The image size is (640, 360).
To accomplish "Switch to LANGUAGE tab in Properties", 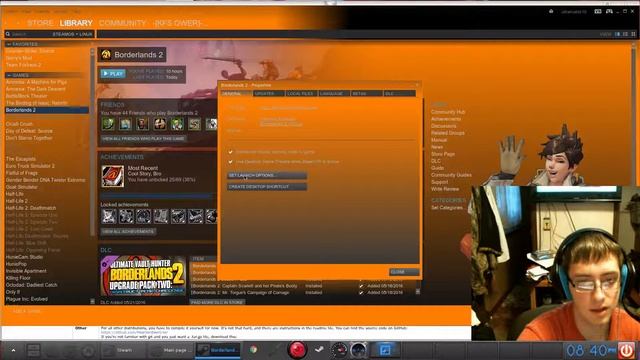I will pos(334,93).
